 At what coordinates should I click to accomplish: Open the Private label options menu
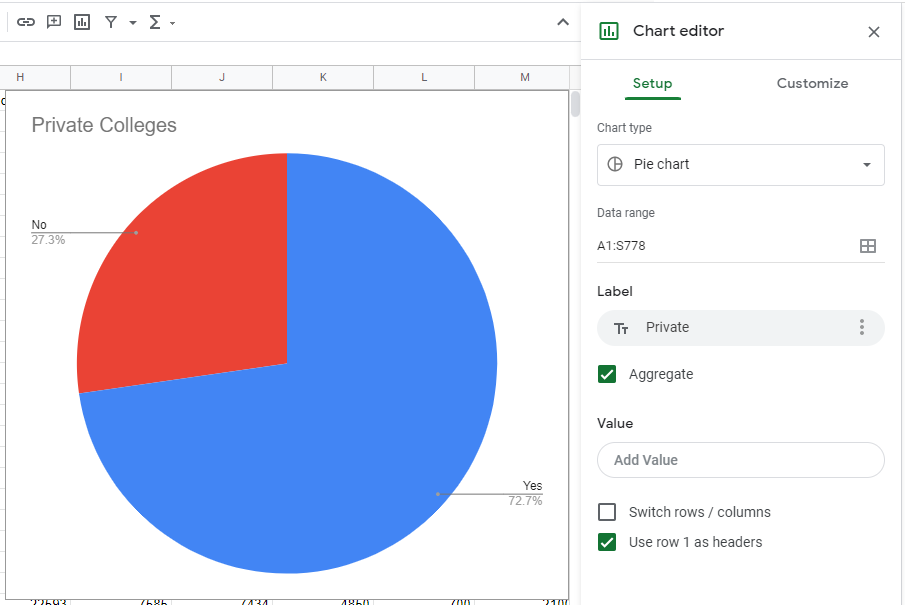(862, 328)
